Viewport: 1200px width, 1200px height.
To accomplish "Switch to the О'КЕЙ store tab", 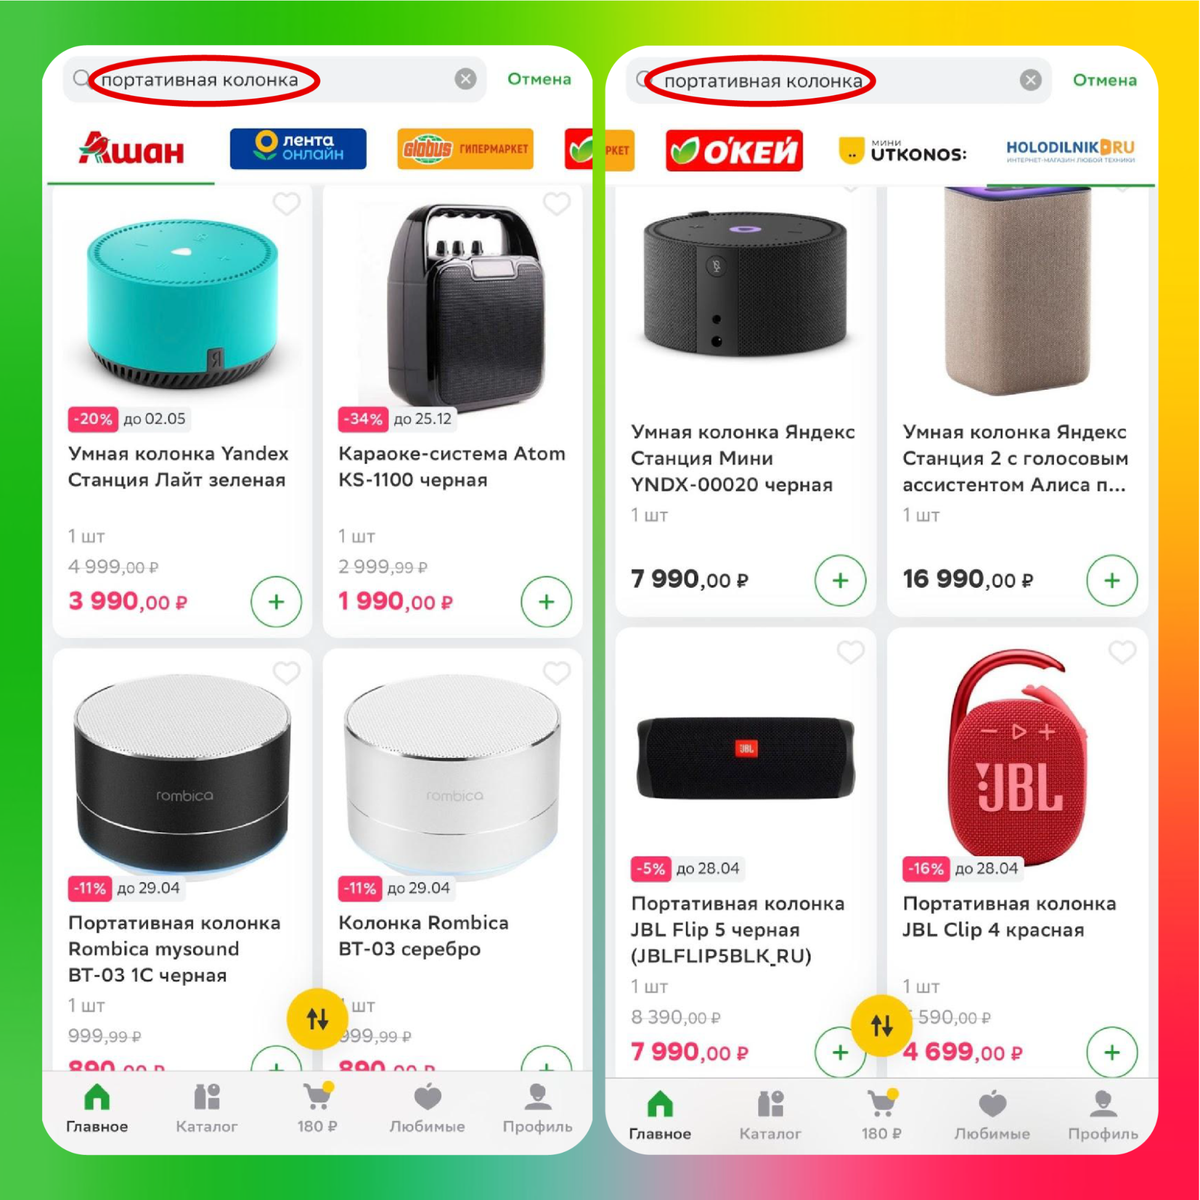I will 734,150.
